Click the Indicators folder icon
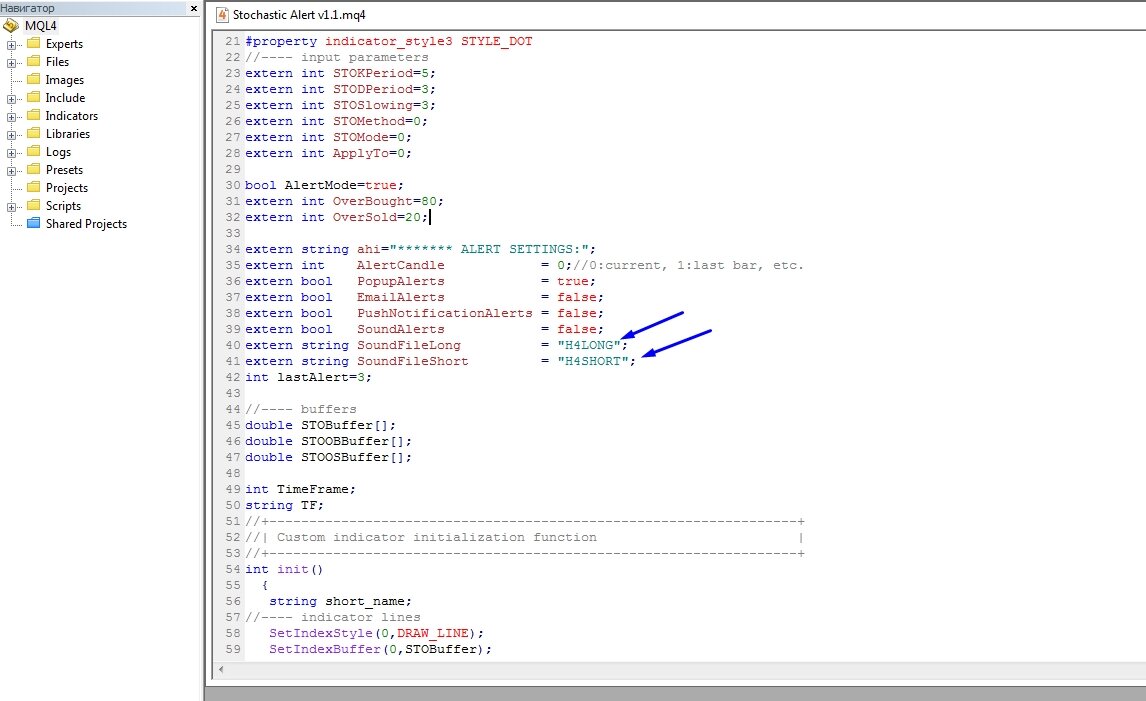Viewport: 1146px width, 701px height. click(34, 115)
